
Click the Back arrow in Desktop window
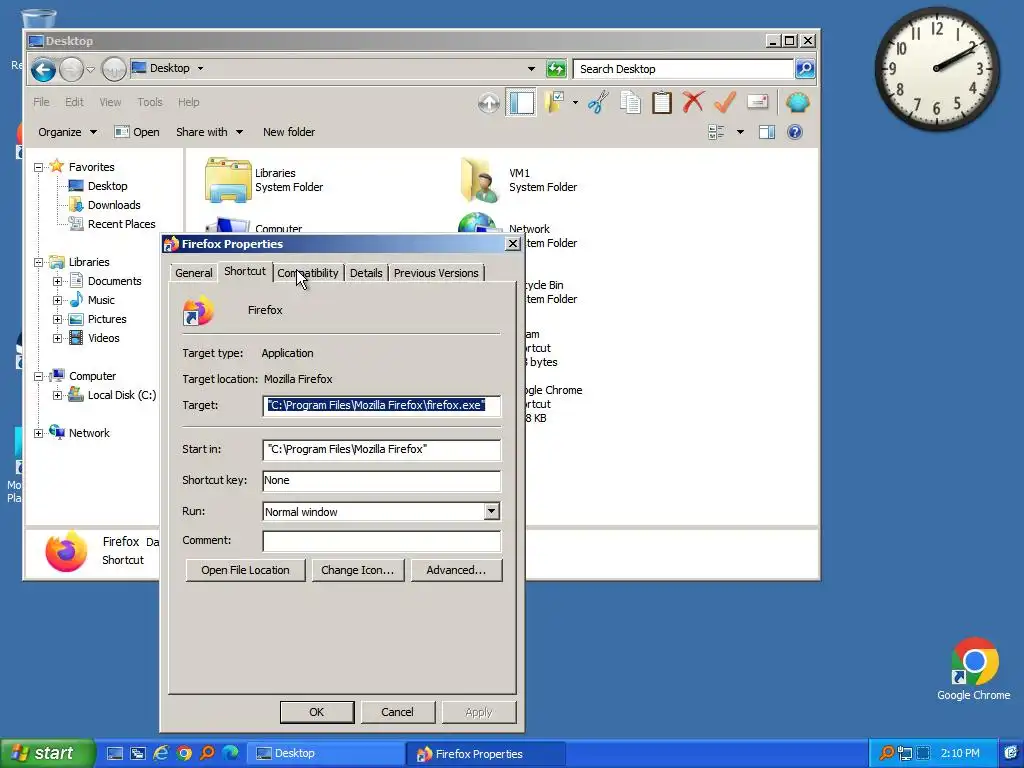pyautogui.click(x=43, y=69)
